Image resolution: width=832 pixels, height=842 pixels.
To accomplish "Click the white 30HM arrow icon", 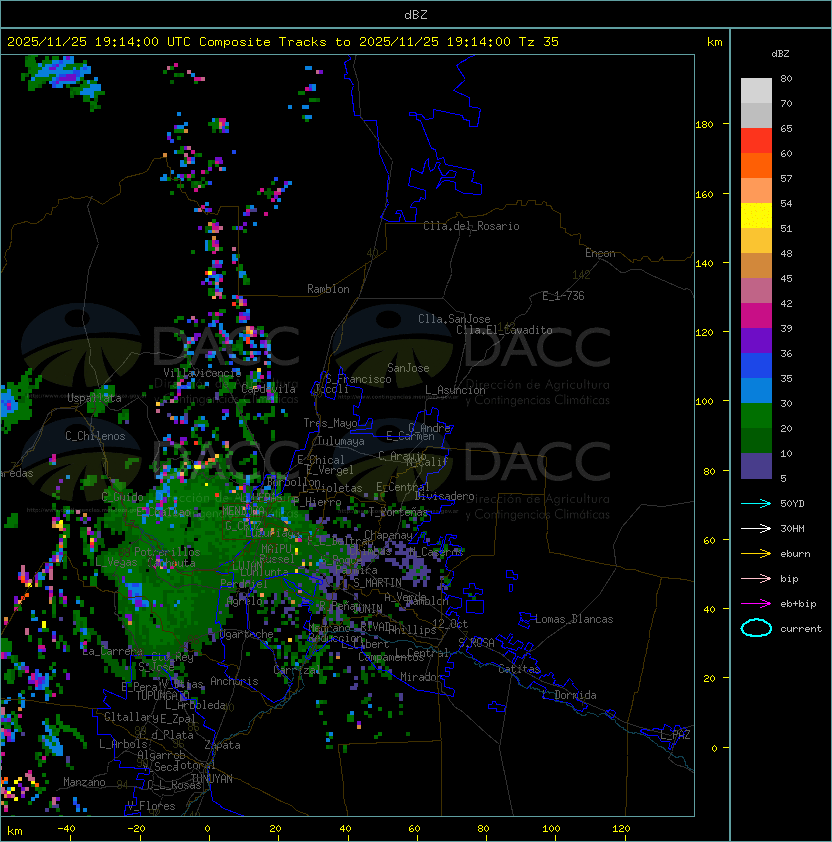I will point(756,528).
